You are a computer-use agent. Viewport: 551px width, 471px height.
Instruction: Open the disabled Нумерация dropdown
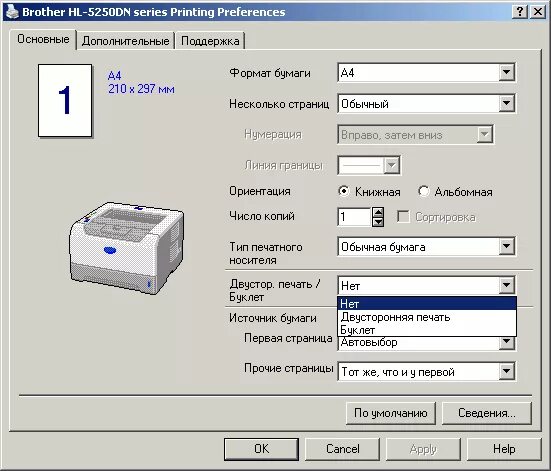click(415, 135)
